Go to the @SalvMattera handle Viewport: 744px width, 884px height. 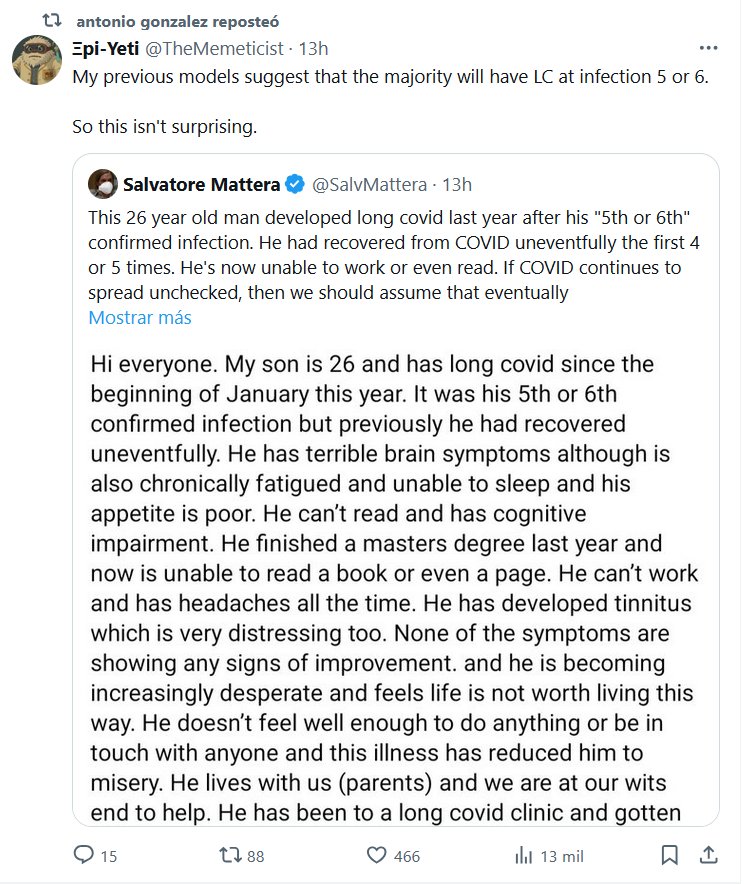(x=372, y=185)
